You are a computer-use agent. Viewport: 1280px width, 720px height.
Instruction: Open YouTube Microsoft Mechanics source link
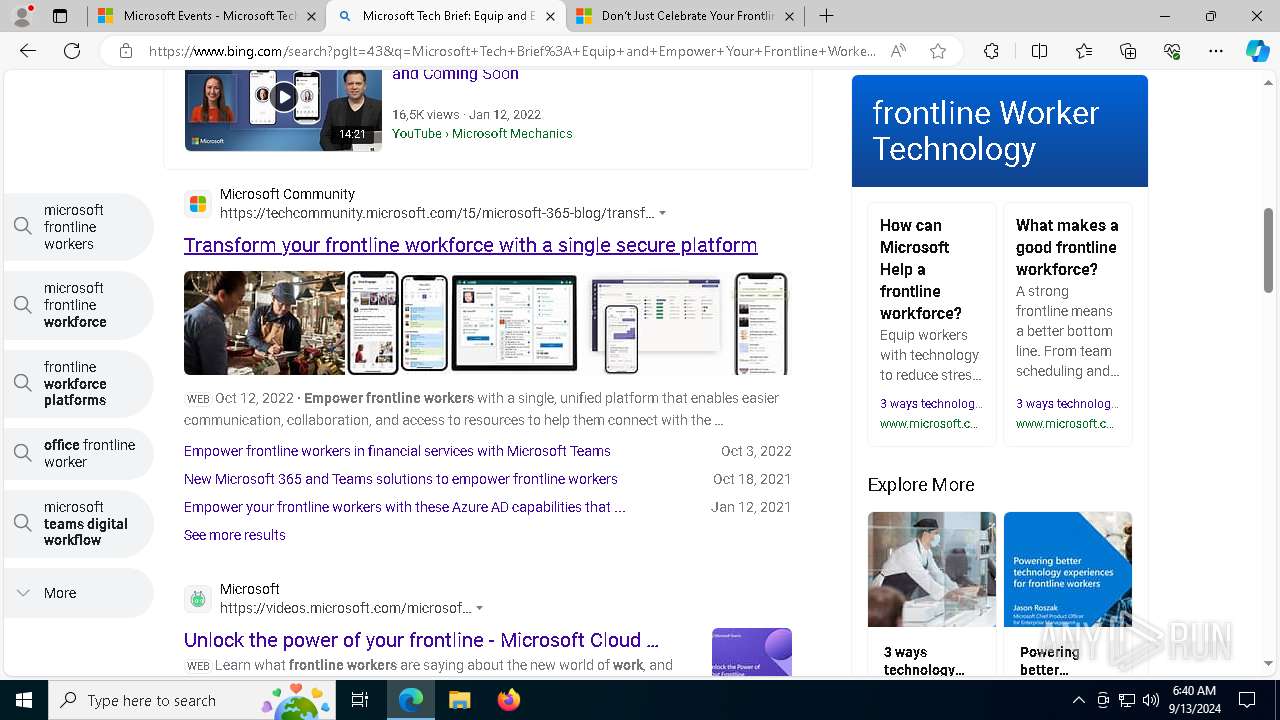482,133
